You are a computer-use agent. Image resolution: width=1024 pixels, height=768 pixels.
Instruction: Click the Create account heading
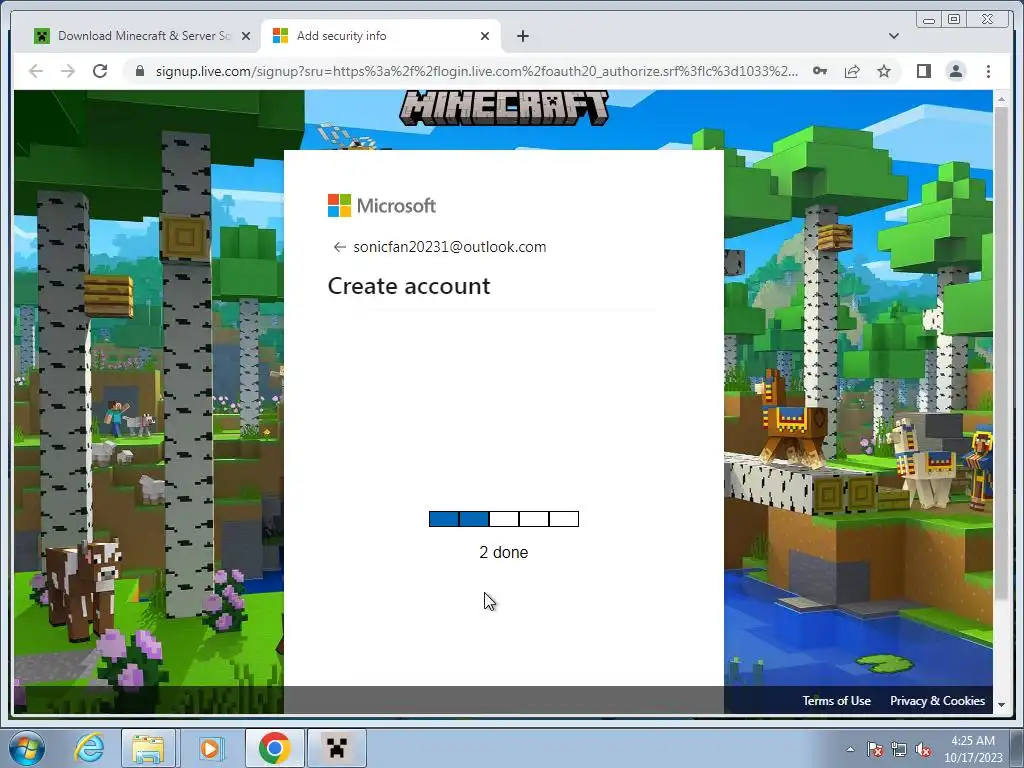coord(409,286)
